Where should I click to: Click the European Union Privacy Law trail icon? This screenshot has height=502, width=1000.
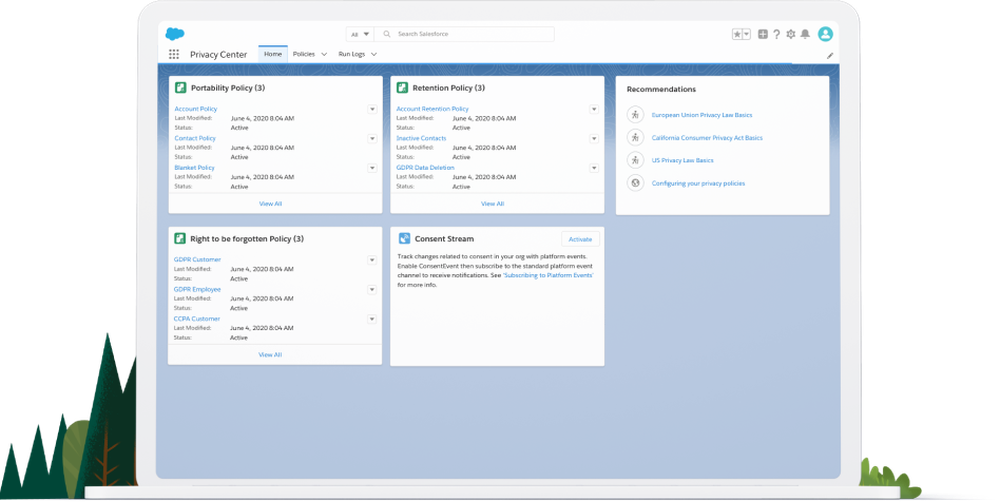[x=635, y=115]
